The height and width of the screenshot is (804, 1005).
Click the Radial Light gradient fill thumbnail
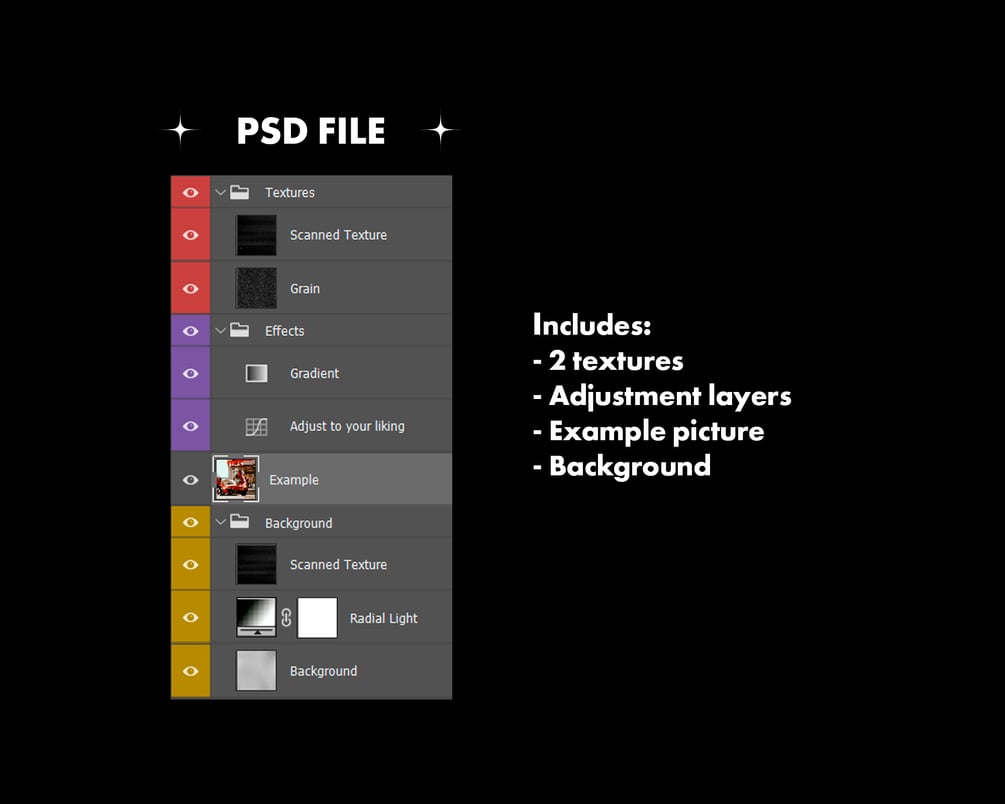tap(256, 617)
